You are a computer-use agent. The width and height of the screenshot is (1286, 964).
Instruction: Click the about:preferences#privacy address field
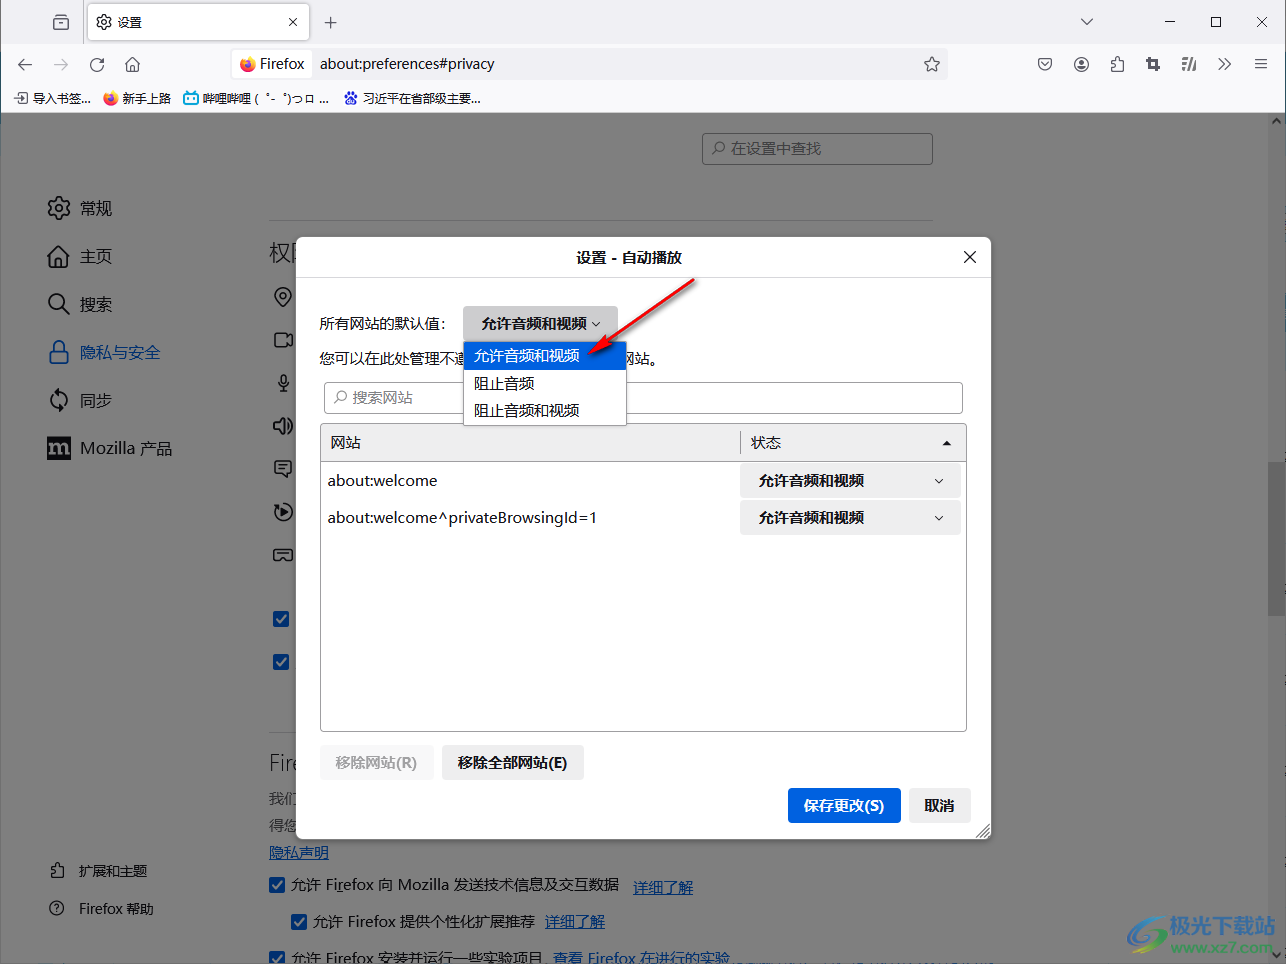(x=615, y=64)
